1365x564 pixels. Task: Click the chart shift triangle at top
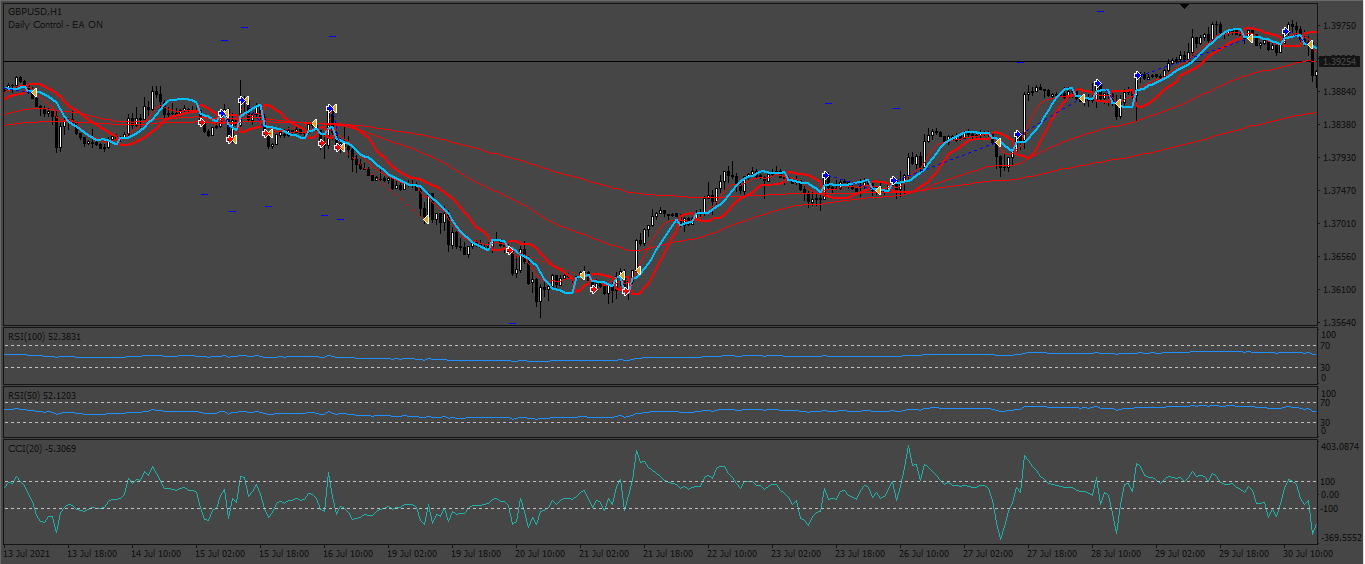click(x=1185, y=7)
